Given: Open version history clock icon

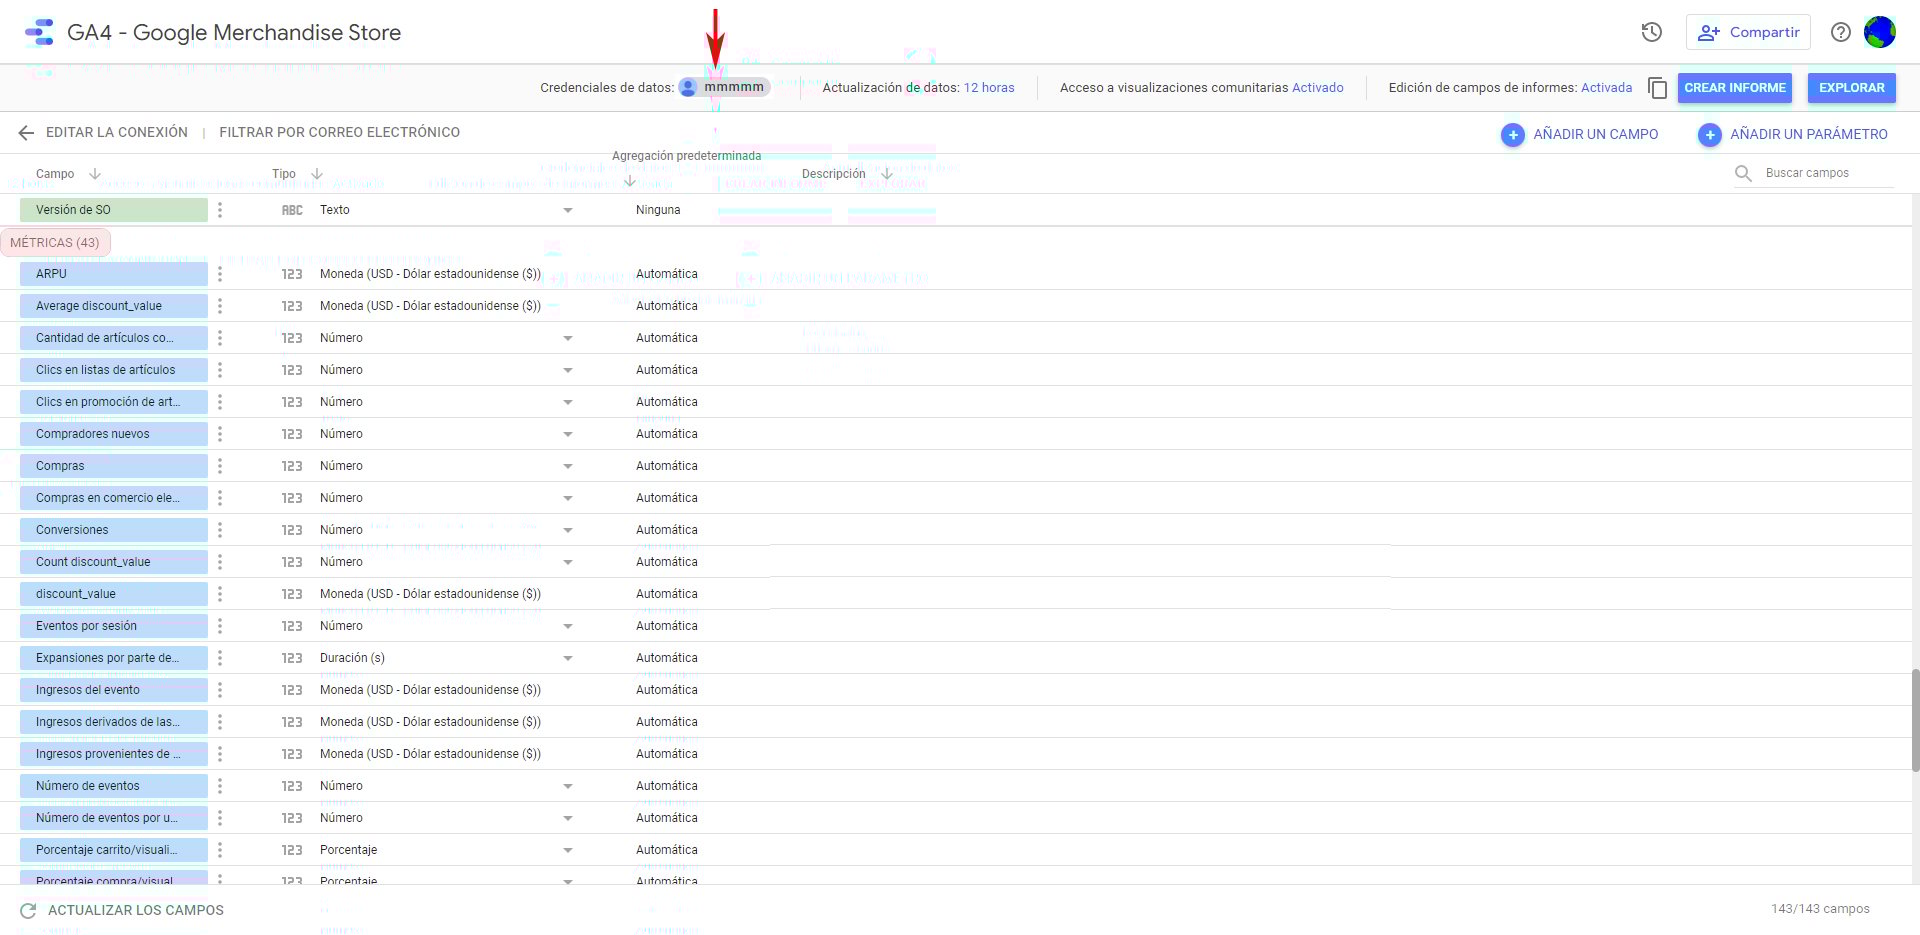Looking at the screenshot, I should click(1652, 32).
